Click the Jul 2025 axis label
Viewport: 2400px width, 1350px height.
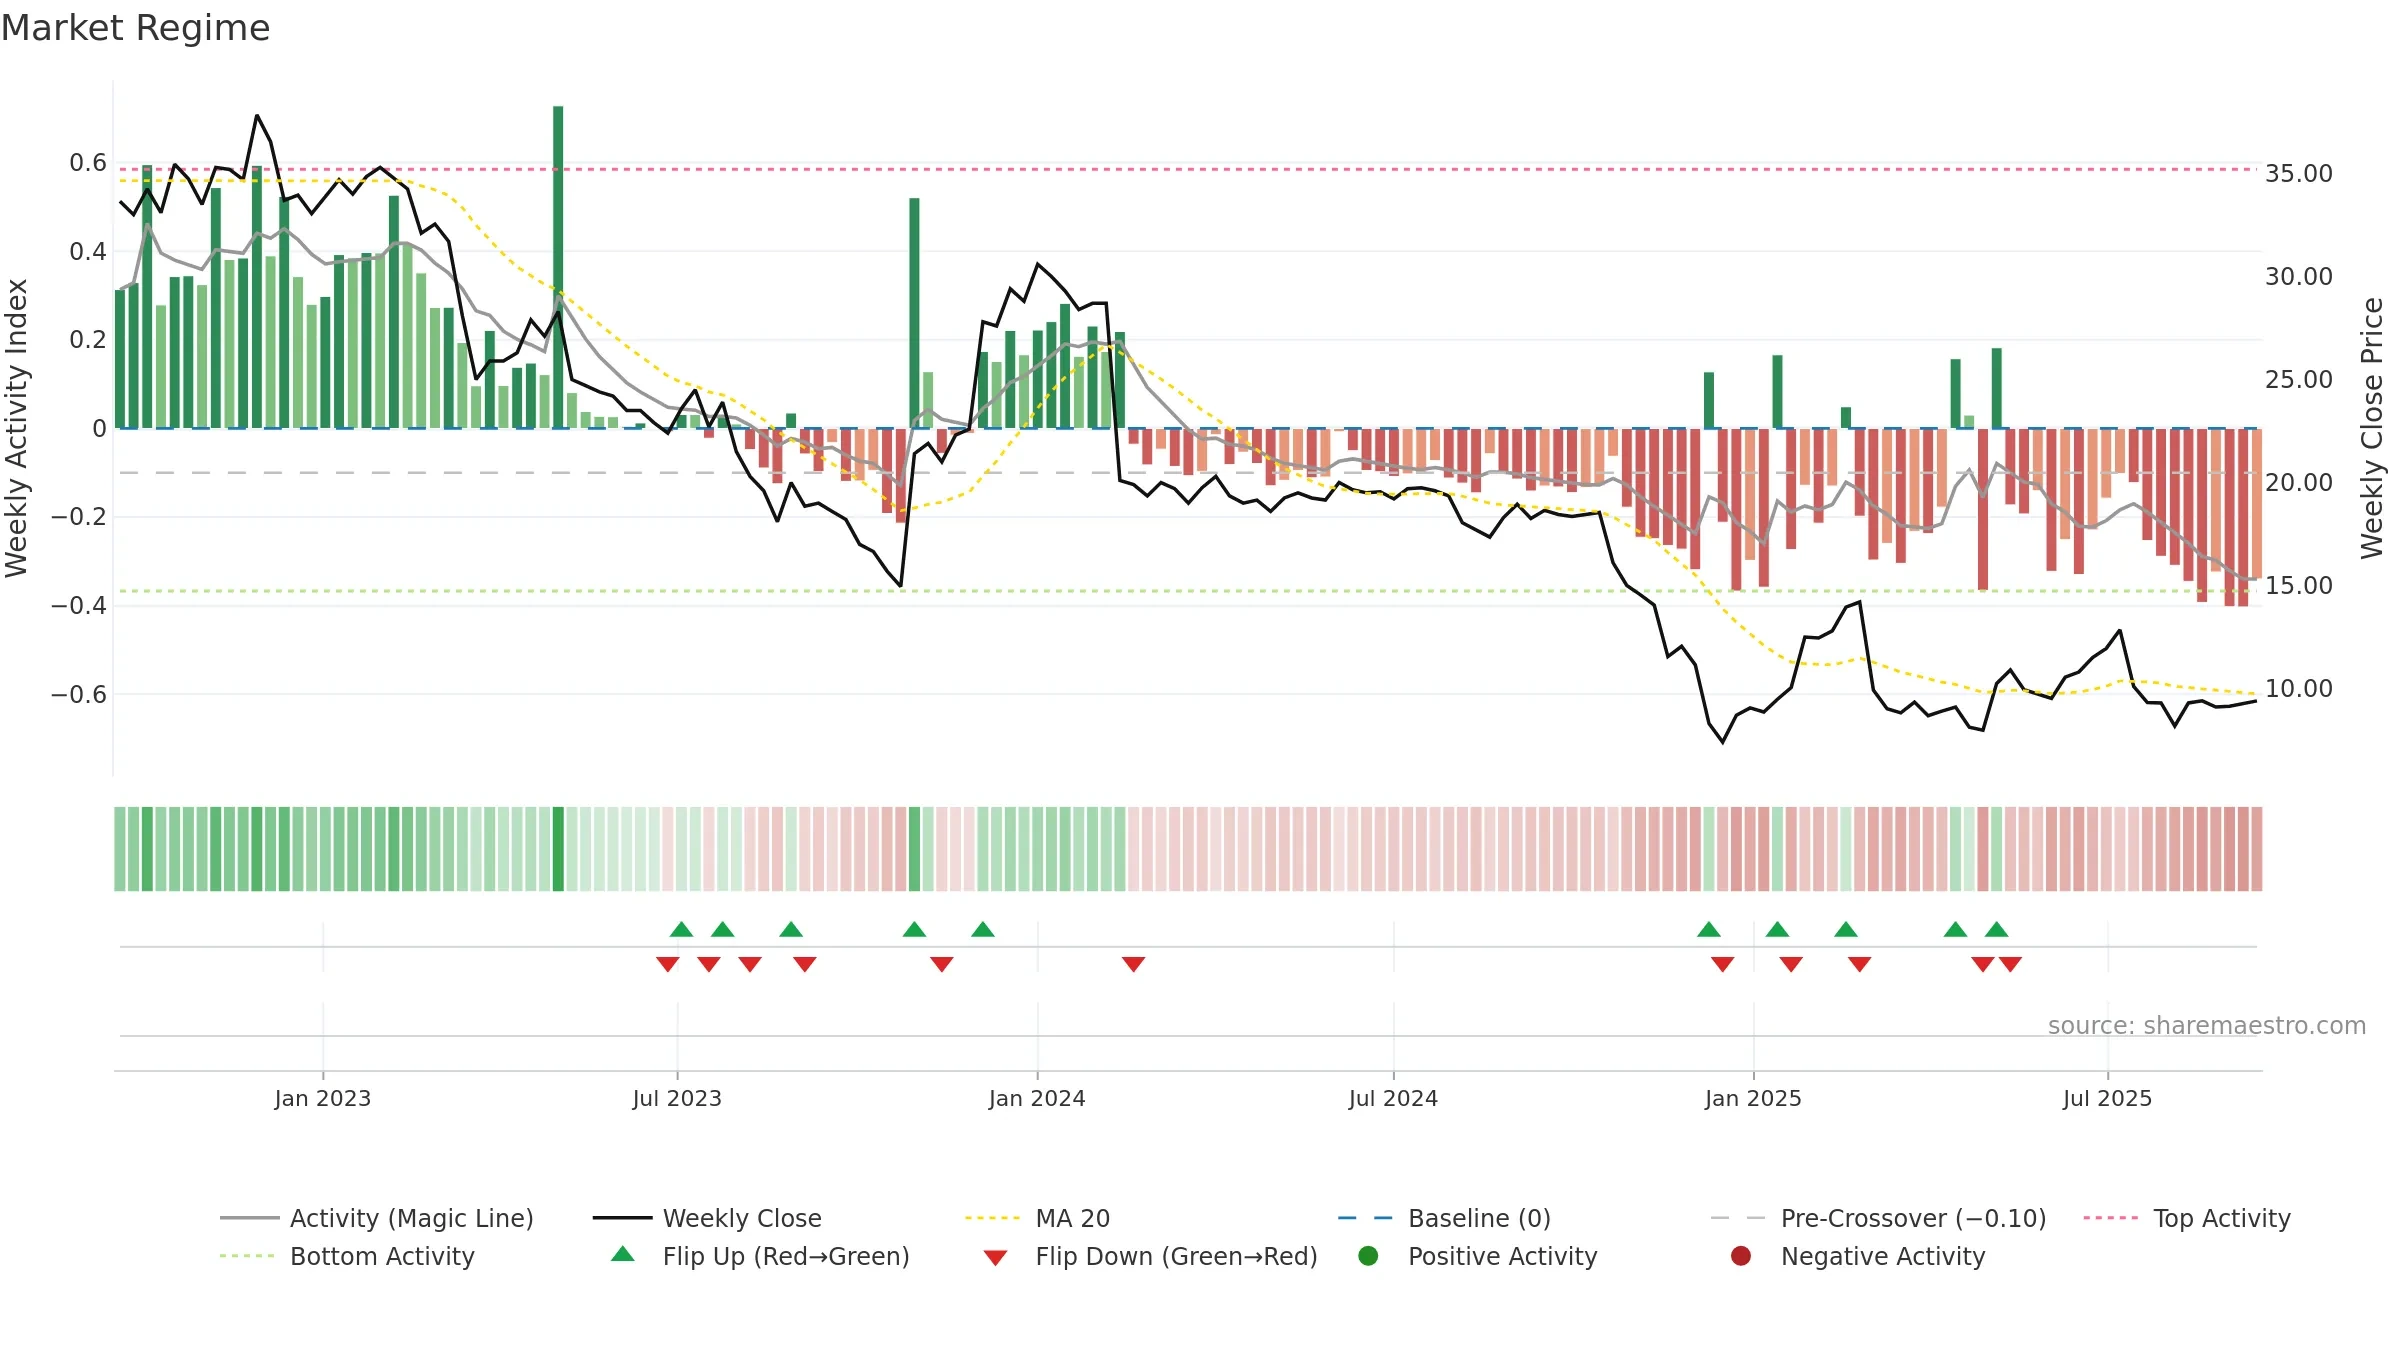[x=2107, y=1098]
